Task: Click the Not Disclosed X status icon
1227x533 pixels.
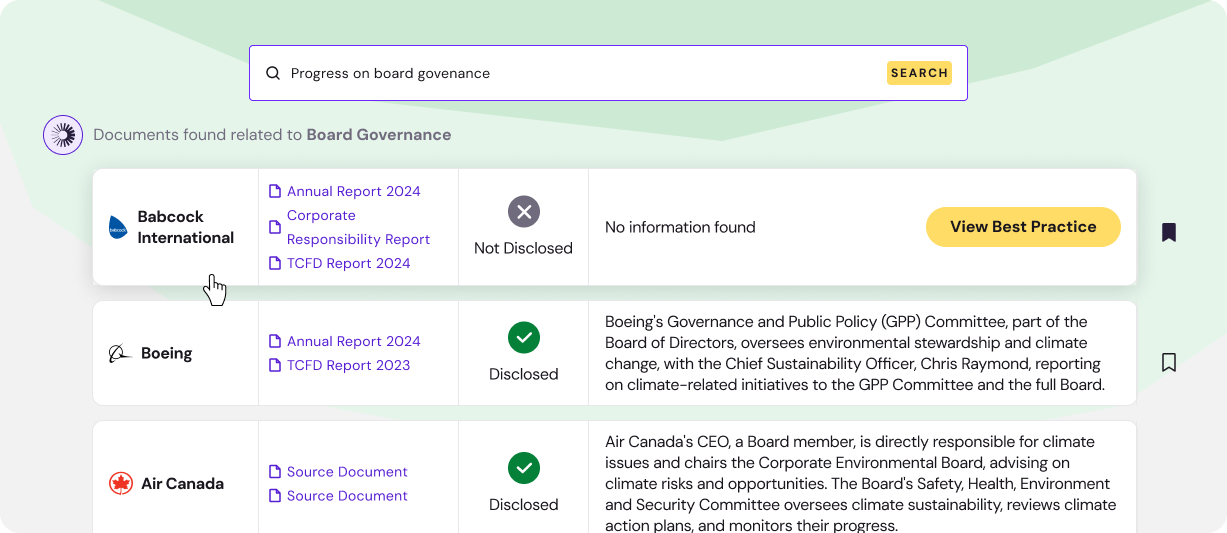Action: tap(523, 212)
